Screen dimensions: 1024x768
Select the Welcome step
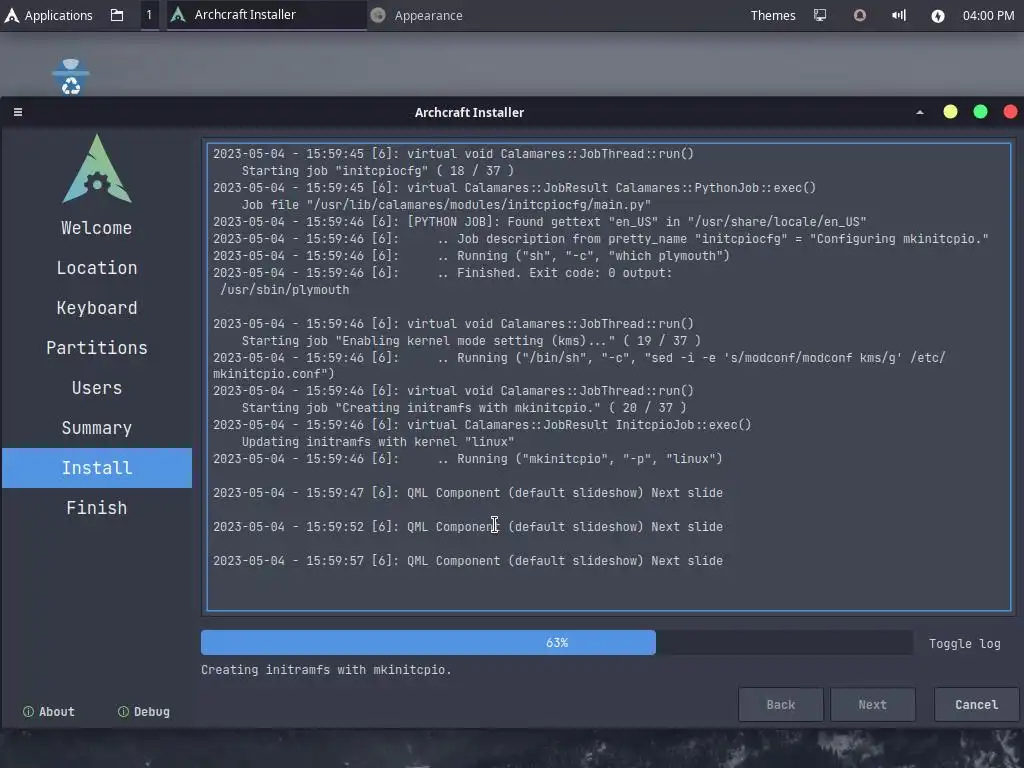pyautogui.click(x=97, y=228)
